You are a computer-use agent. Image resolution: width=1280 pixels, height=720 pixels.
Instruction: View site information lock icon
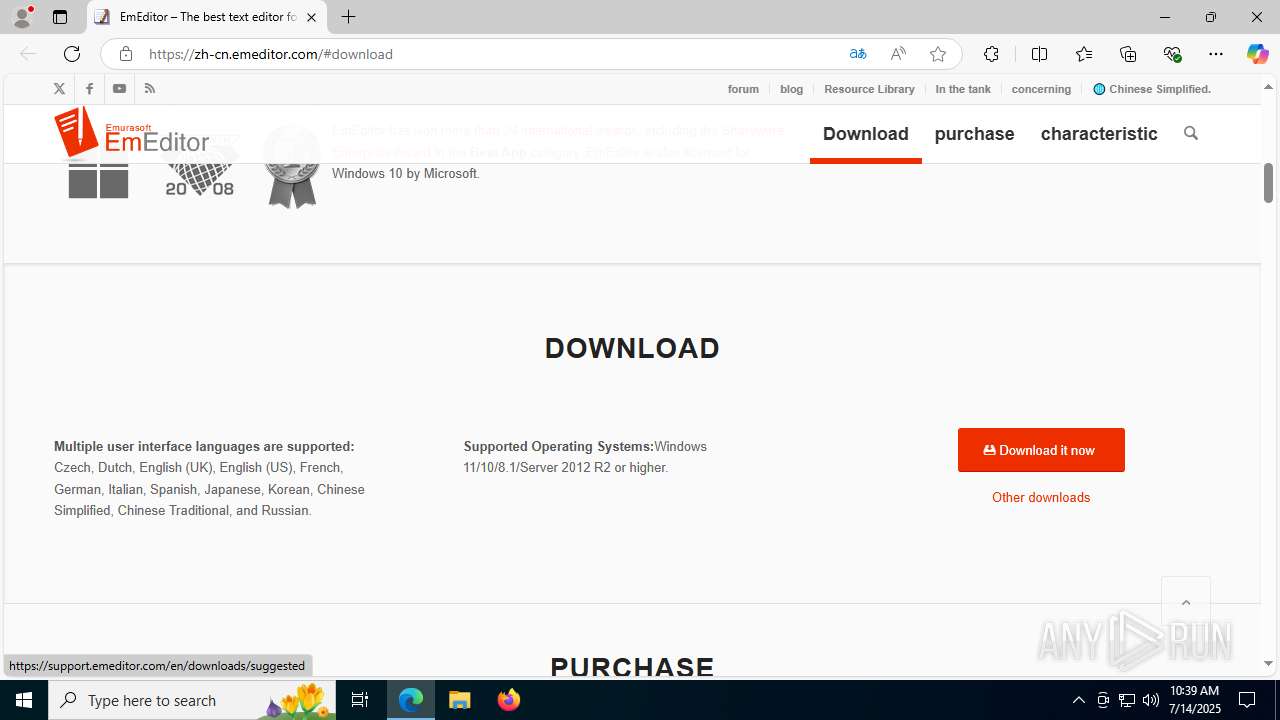[x=125, y=54]
